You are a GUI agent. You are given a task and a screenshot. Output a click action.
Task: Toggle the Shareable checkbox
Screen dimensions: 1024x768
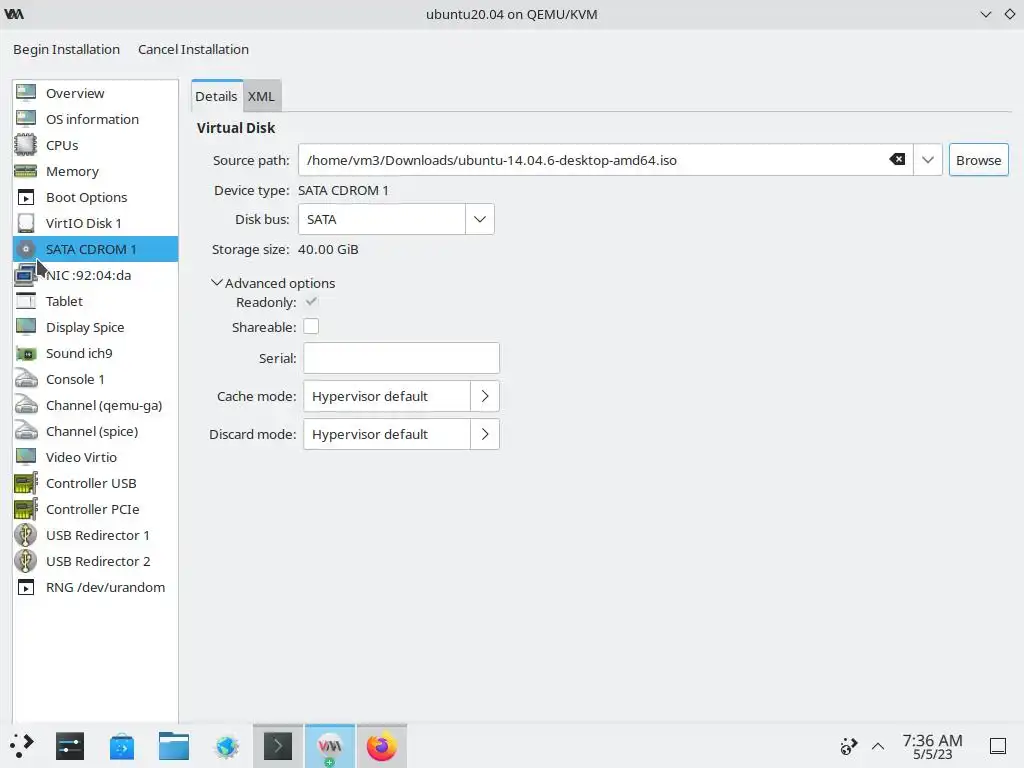(x=311, y=327)
